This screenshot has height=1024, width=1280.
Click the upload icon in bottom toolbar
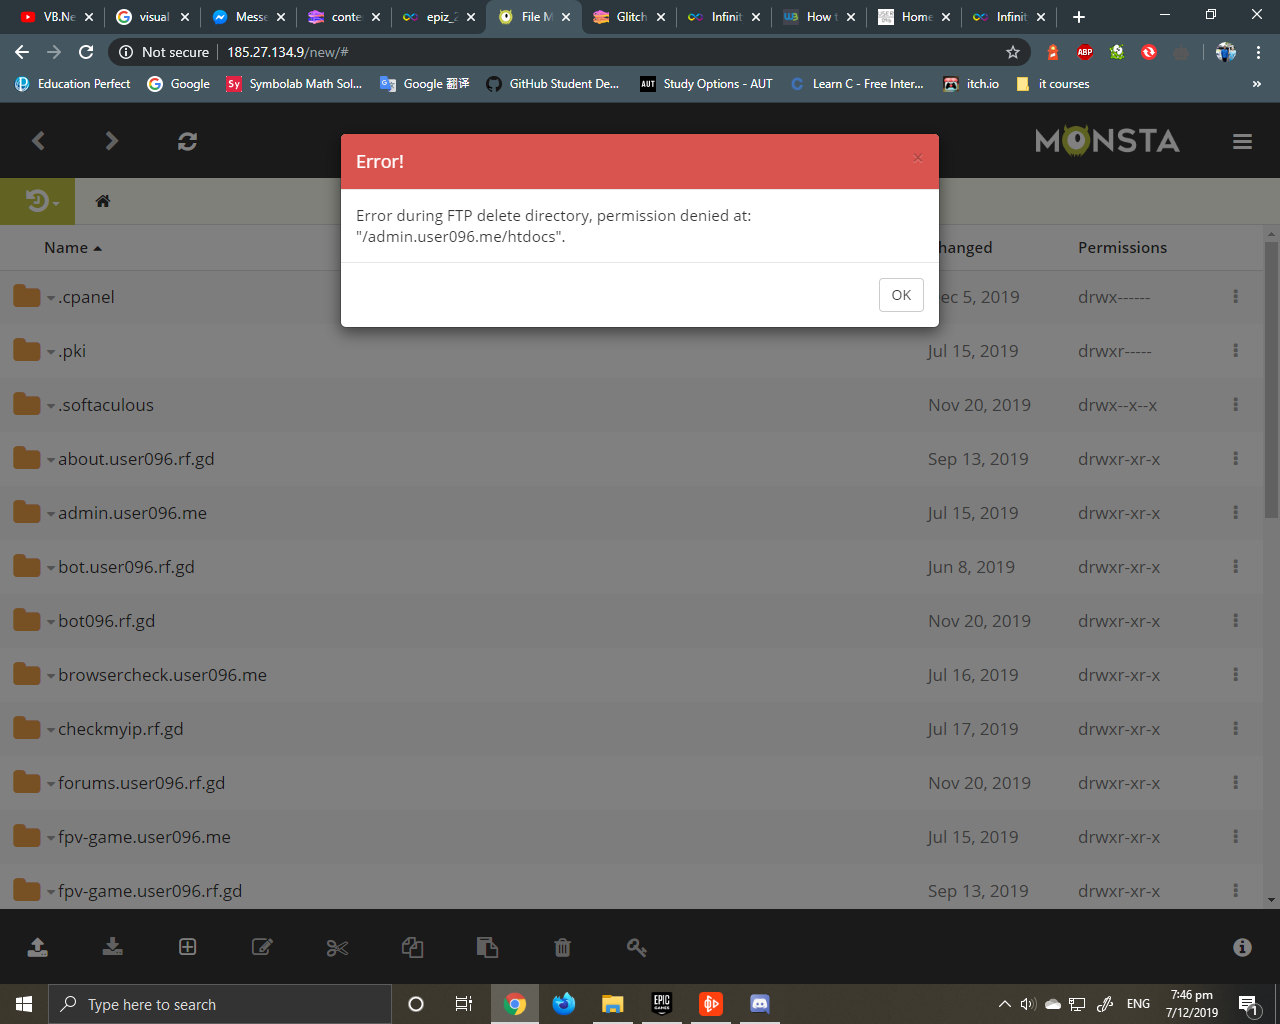38,947
